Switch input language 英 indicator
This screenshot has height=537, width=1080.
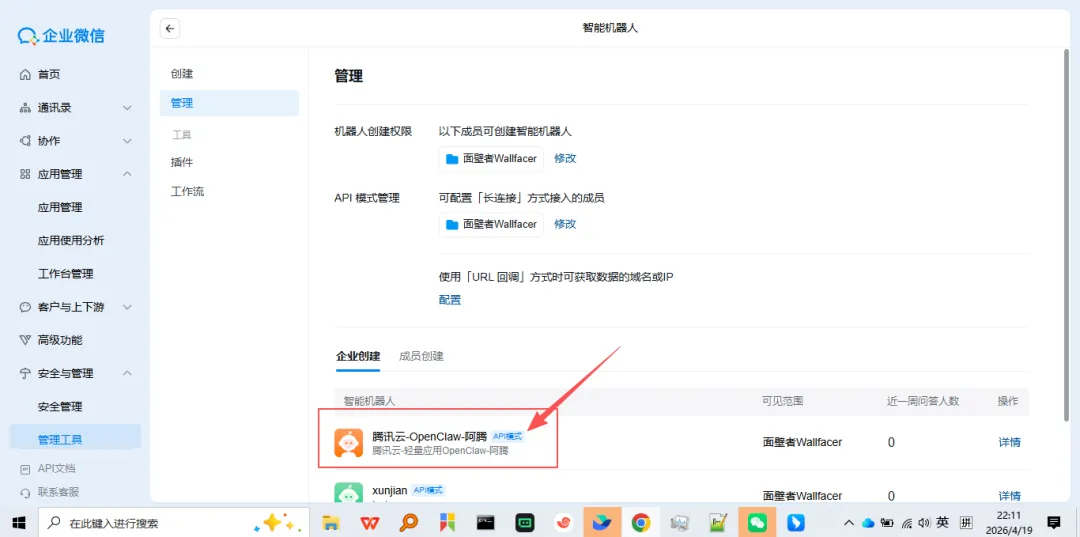pos(943,523)
